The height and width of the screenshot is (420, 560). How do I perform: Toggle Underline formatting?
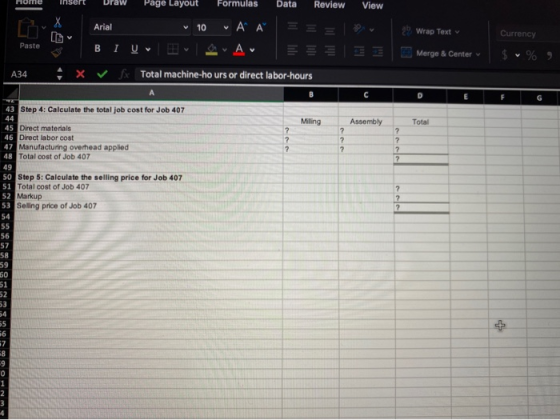(134, 49)
